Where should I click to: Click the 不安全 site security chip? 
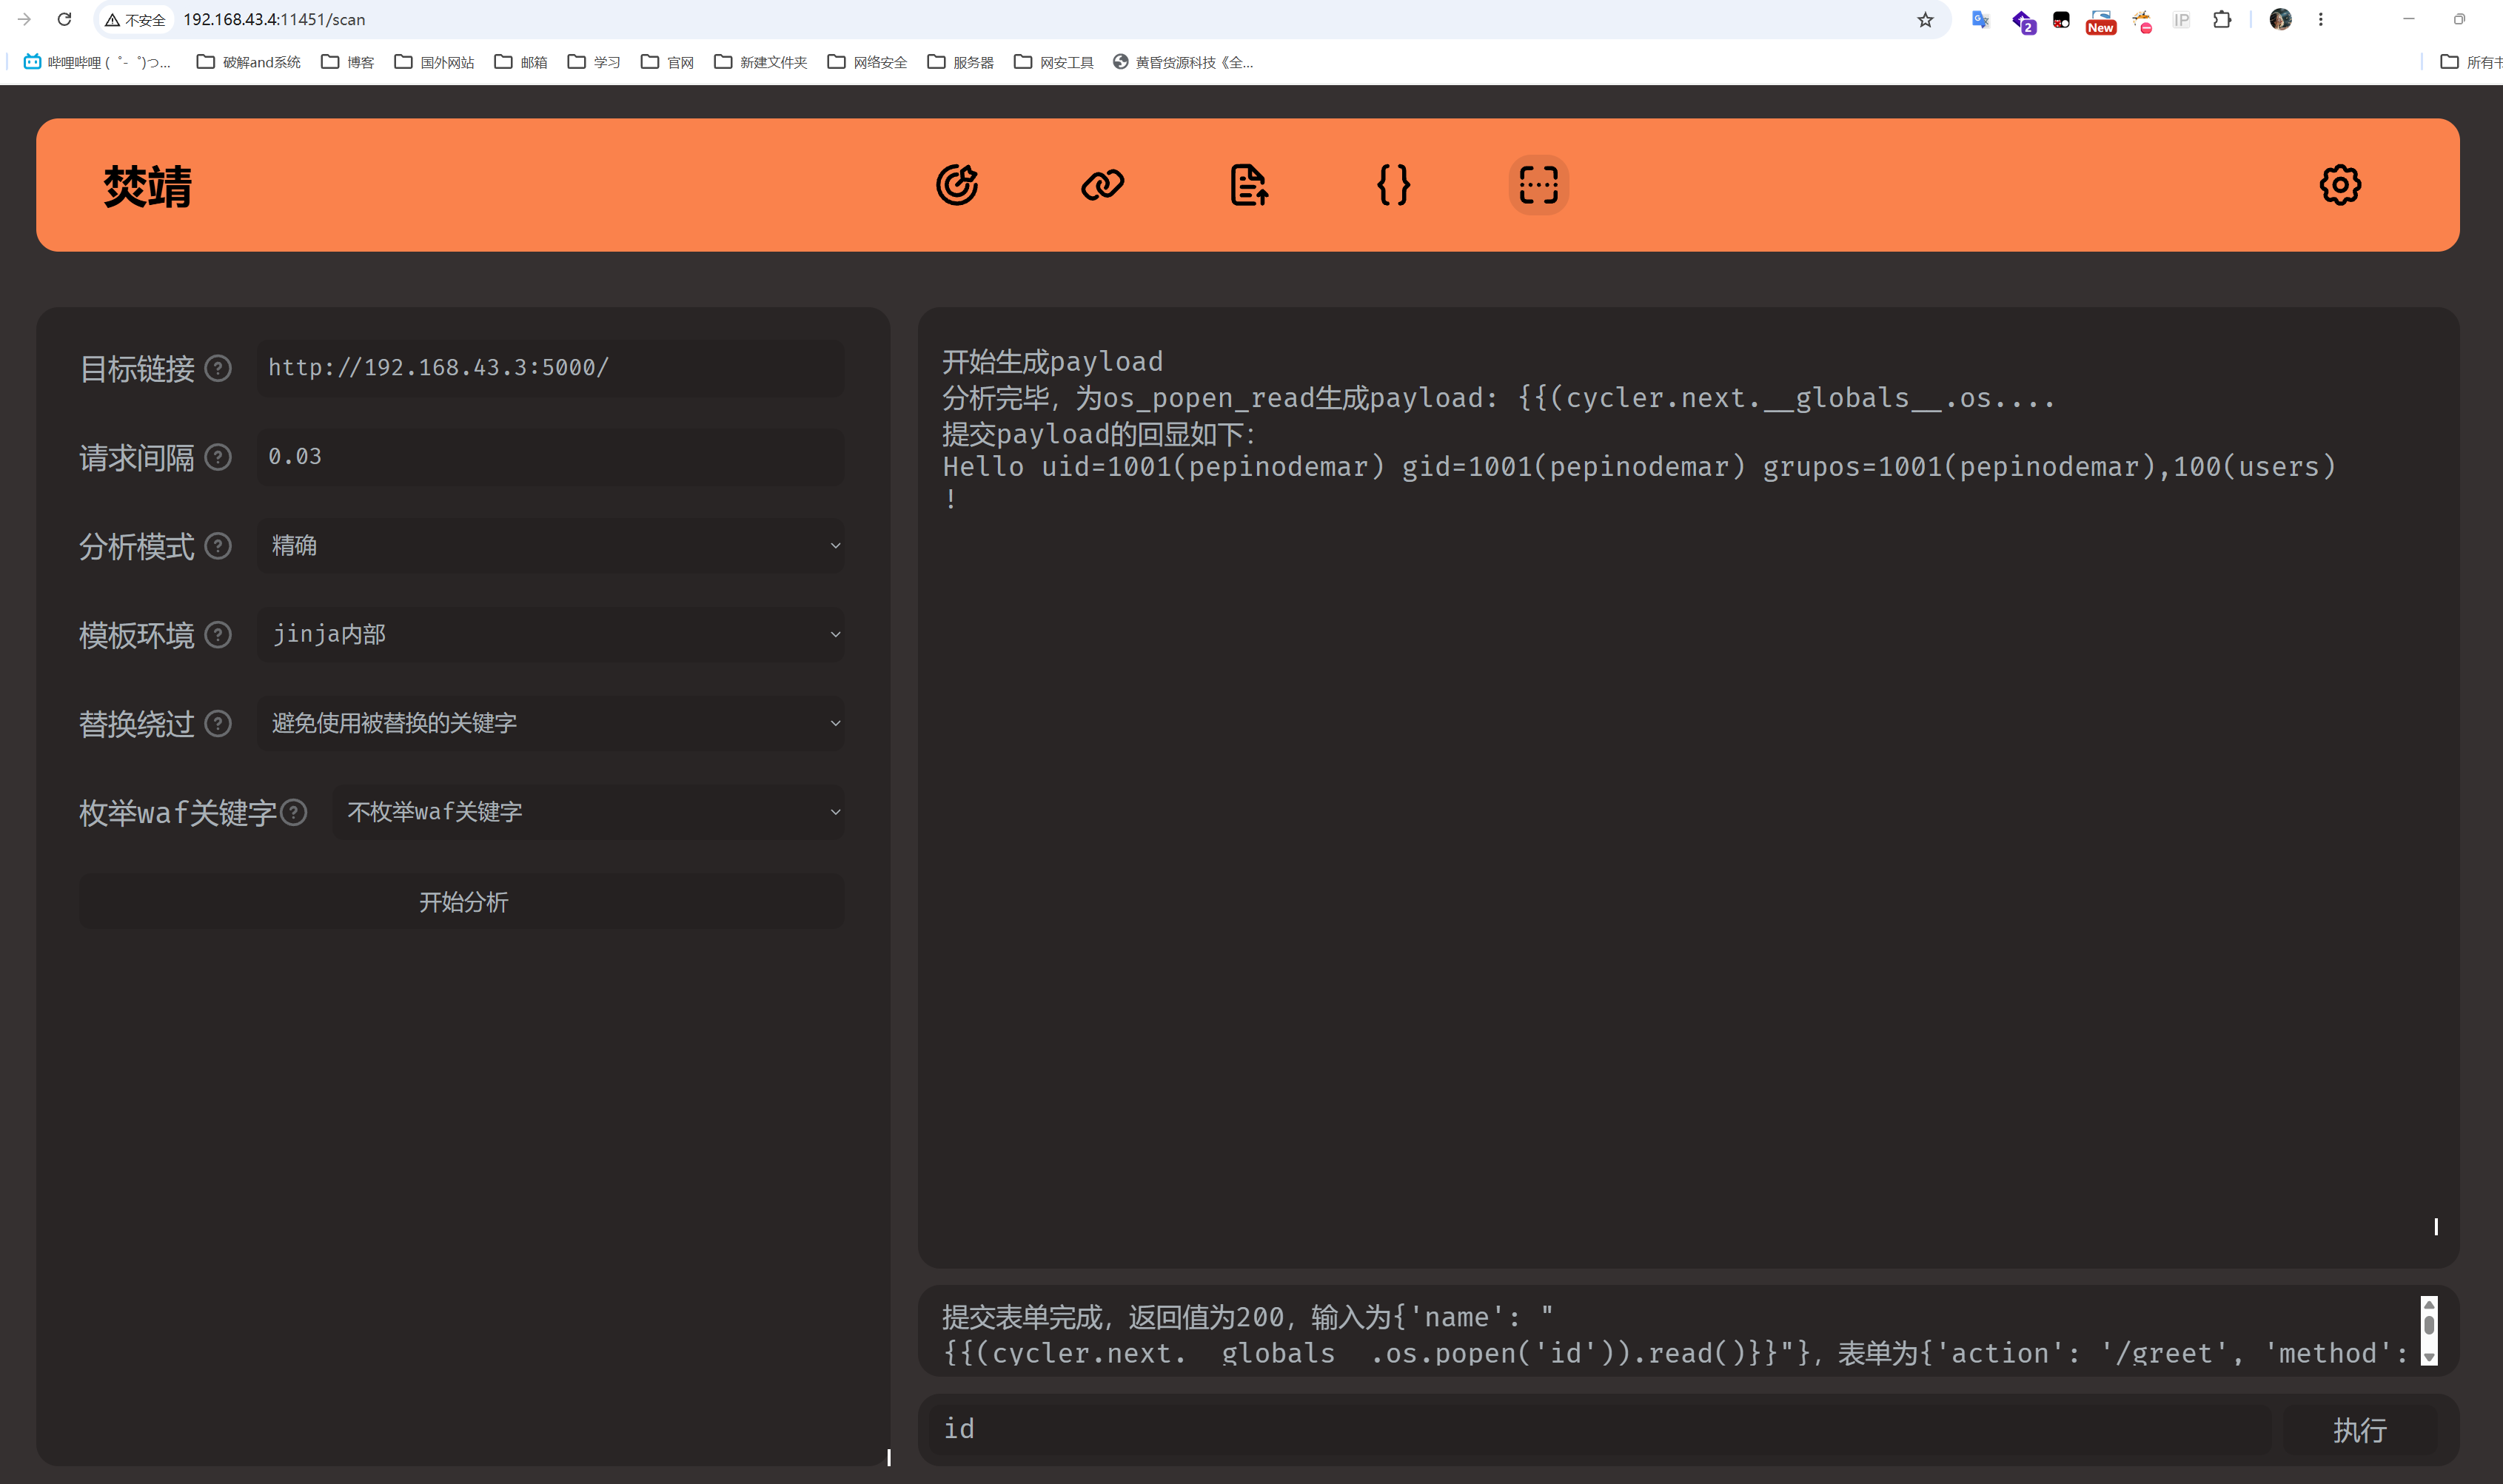(136, 20)
